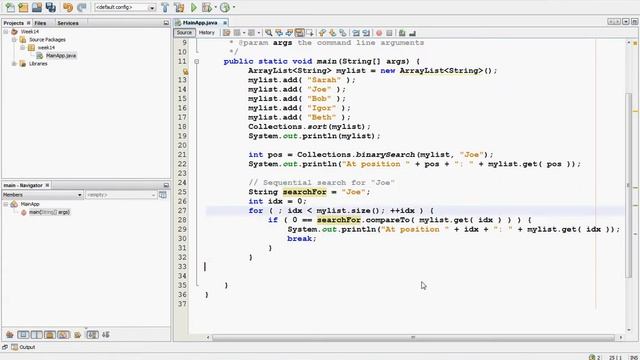Toggle show static members in Navigator
The image size is (640, 360).
37,335
